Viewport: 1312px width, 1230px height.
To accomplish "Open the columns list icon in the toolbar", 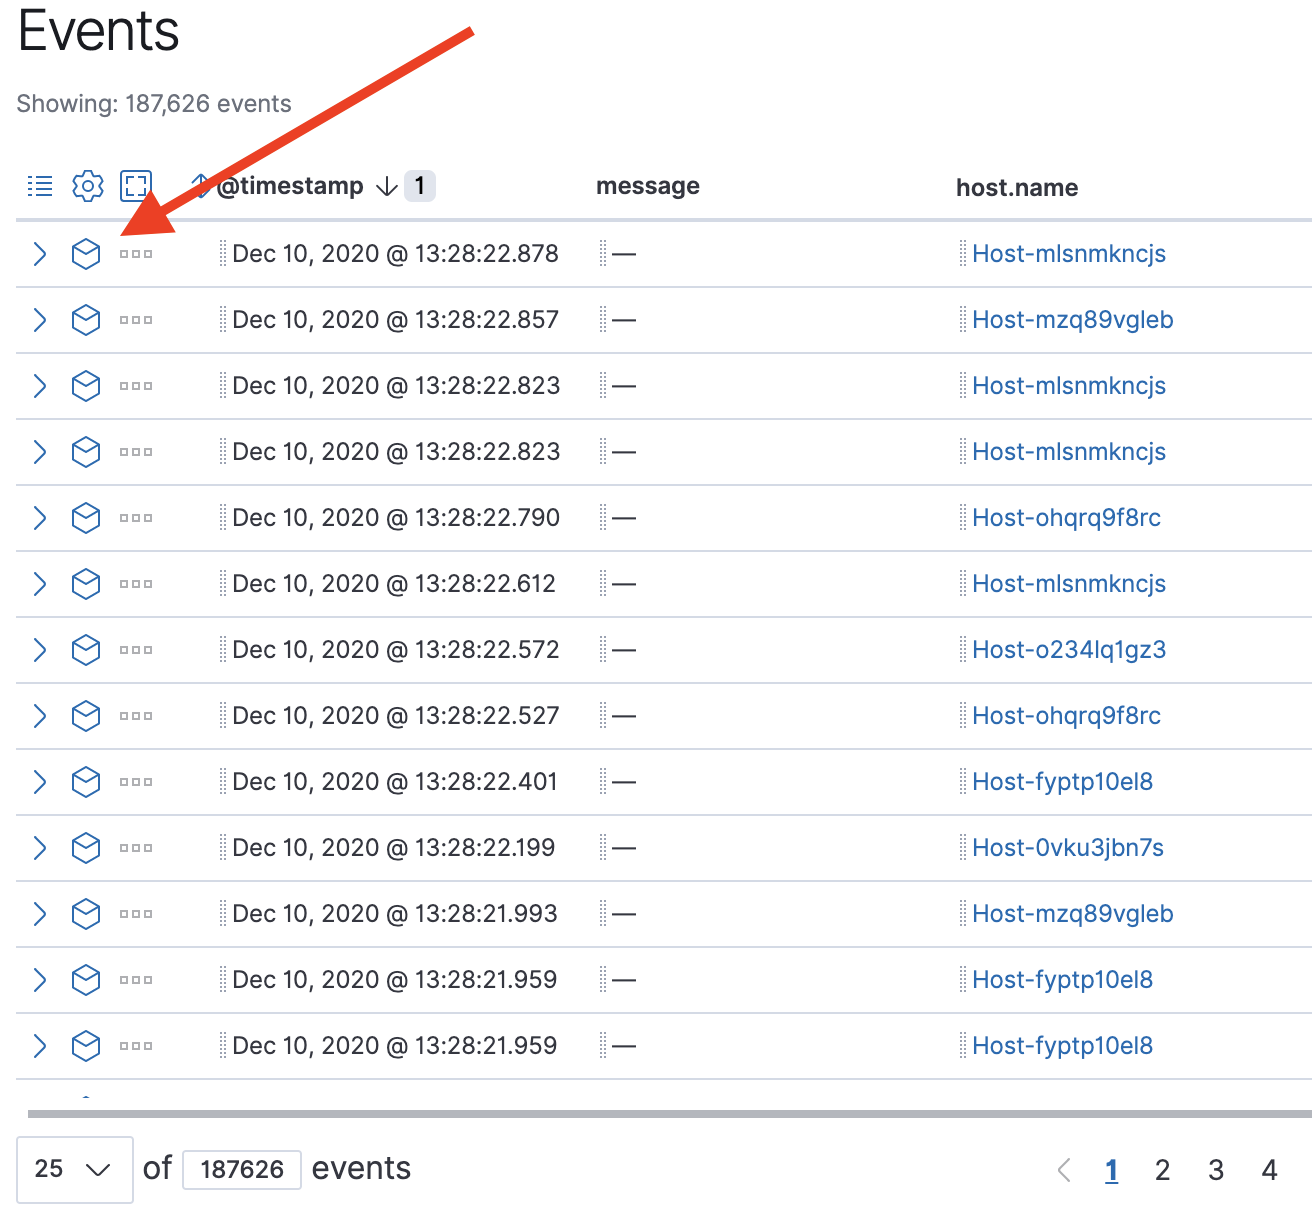I will click(39, 185).
